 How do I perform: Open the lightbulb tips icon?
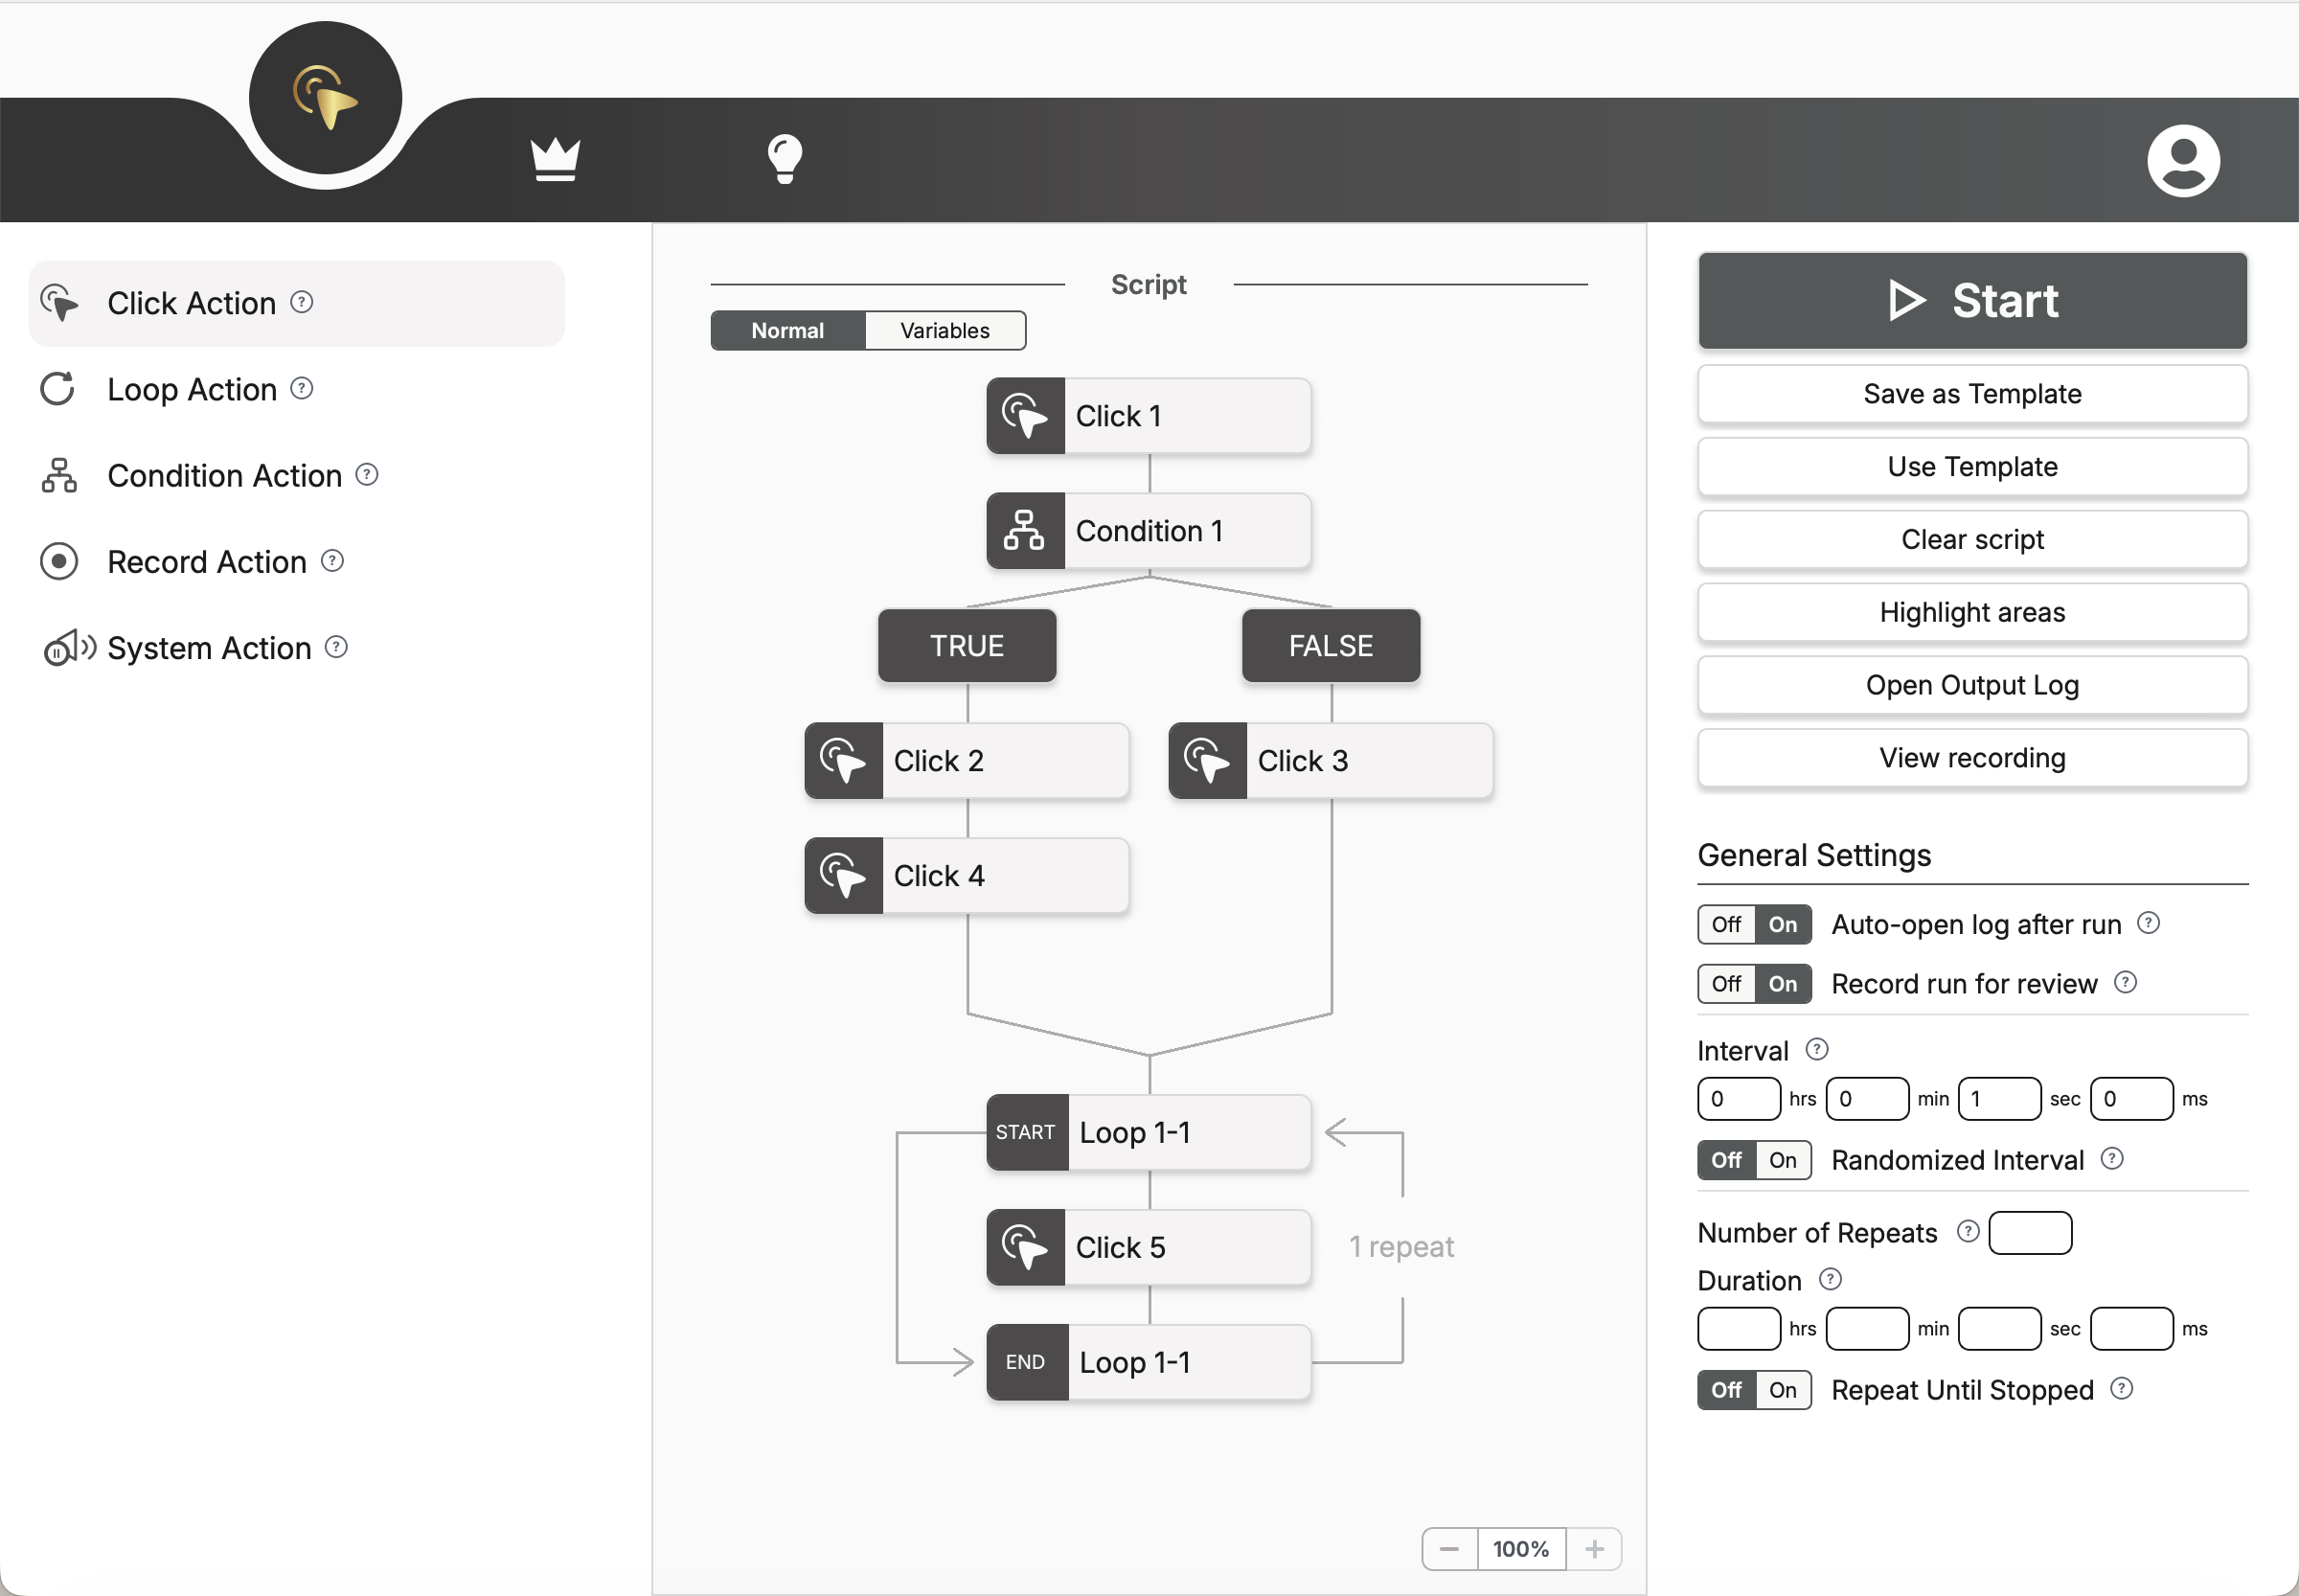(785, 159)
